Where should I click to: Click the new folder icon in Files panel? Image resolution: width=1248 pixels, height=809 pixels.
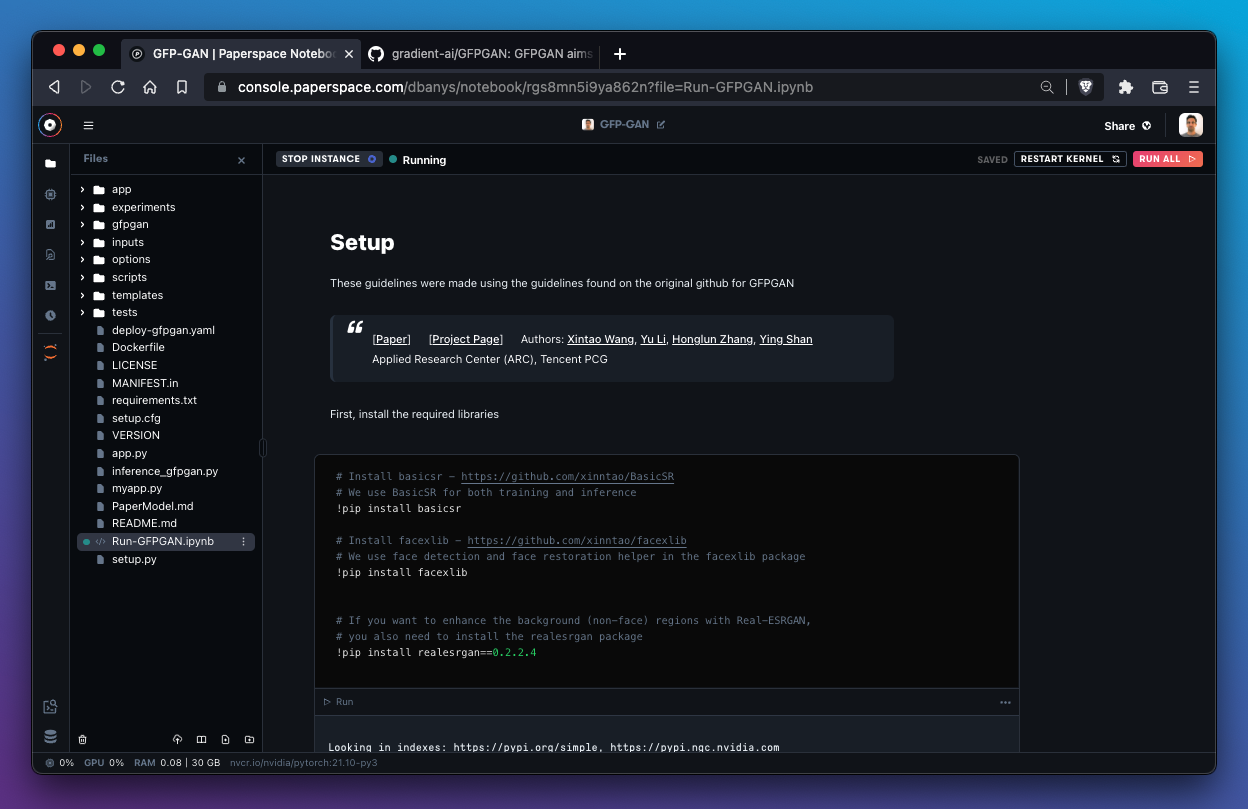[249, 739]
